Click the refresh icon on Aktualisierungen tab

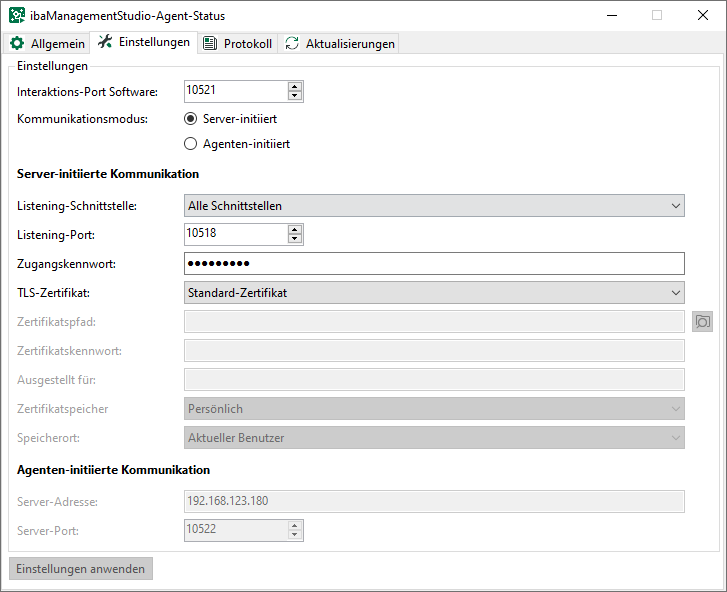pos(292,44)
